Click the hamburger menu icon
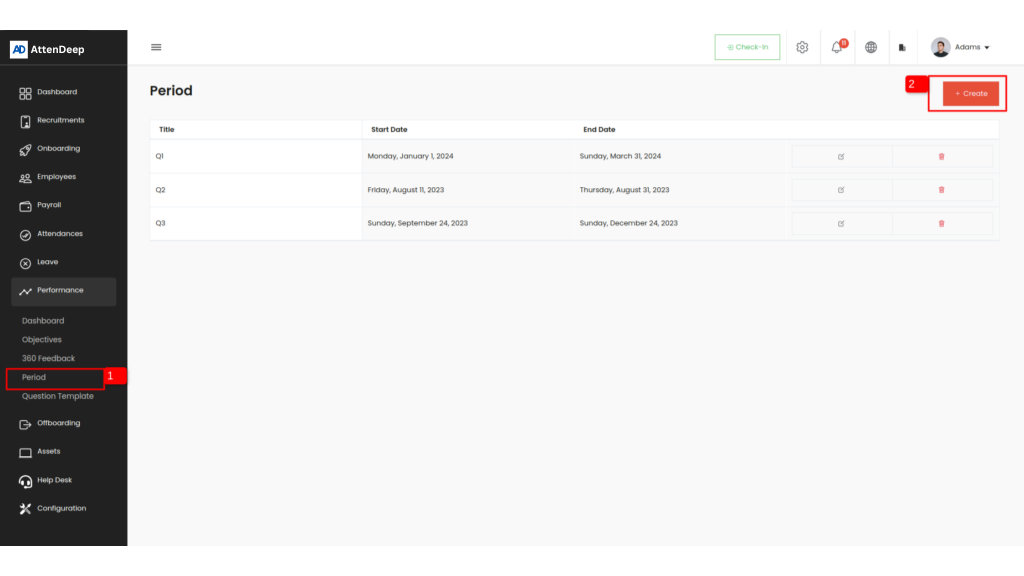 click(x=156, y=47)
